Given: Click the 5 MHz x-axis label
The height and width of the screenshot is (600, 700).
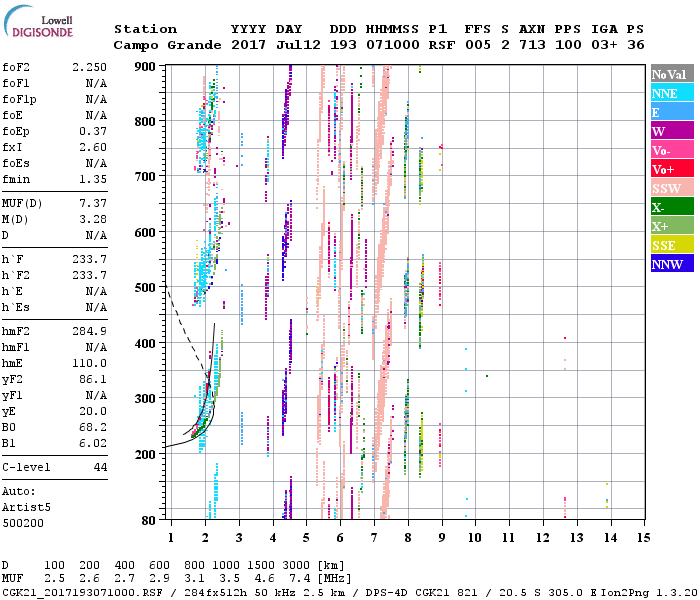Looking at the screenshot, I should point(306,538).
